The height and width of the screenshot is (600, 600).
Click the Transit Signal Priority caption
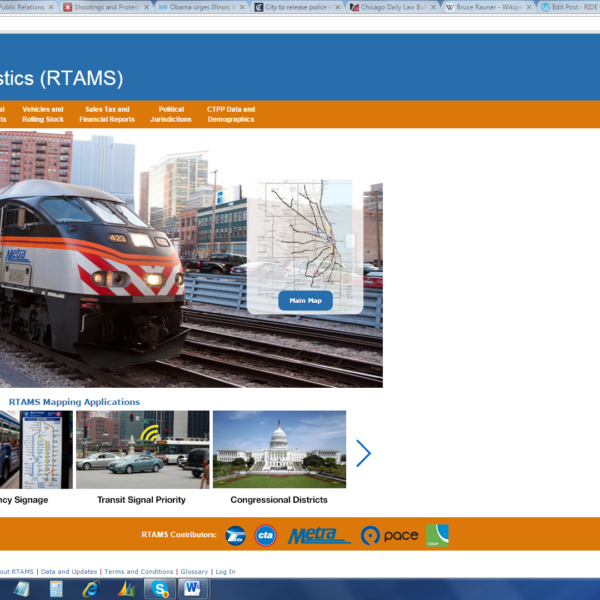pyautogui.click(x=141, y=500)
